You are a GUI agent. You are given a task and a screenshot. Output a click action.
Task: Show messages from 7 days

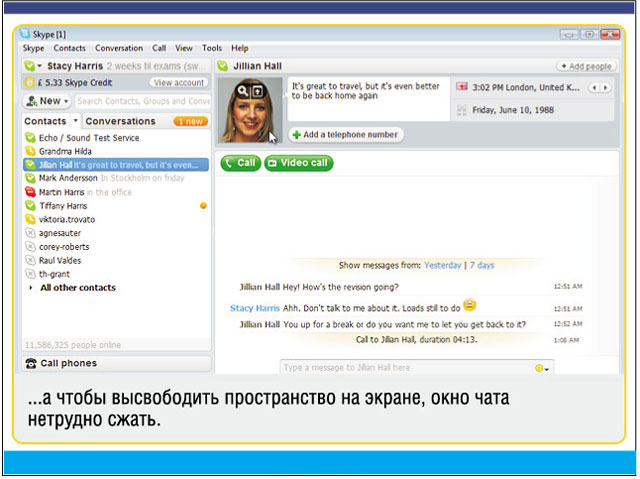[482, 265]
